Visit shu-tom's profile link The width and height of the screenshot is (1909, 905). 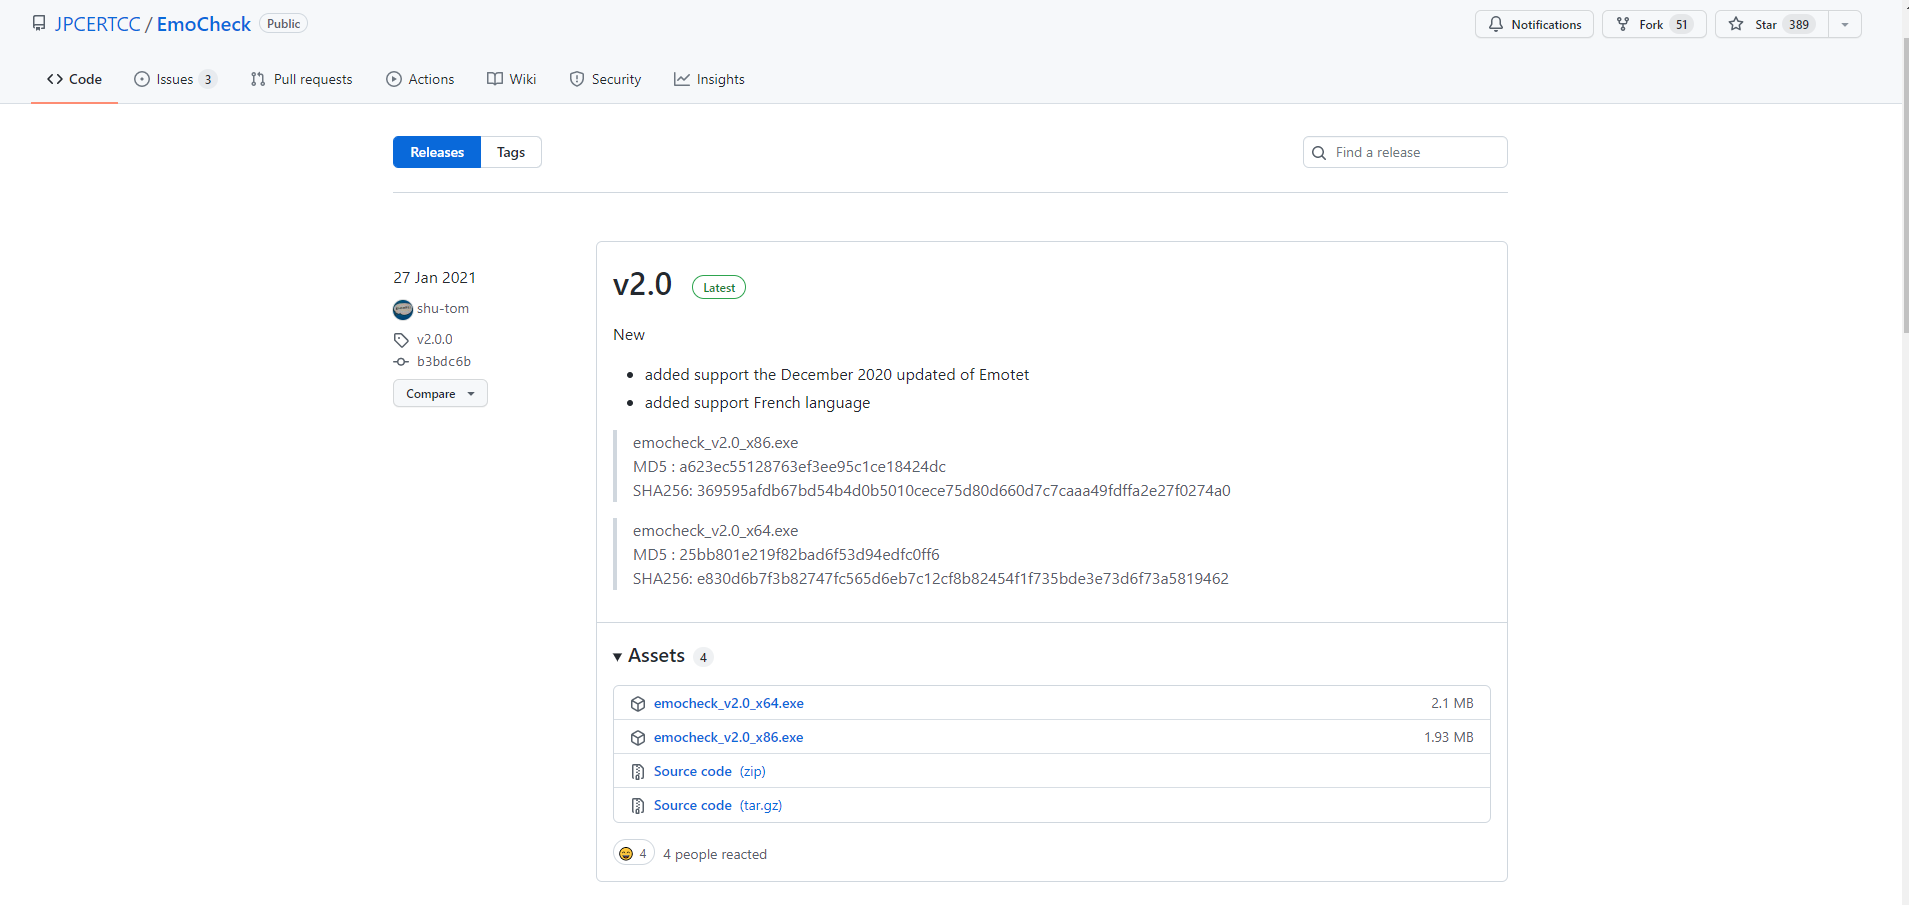443,308
